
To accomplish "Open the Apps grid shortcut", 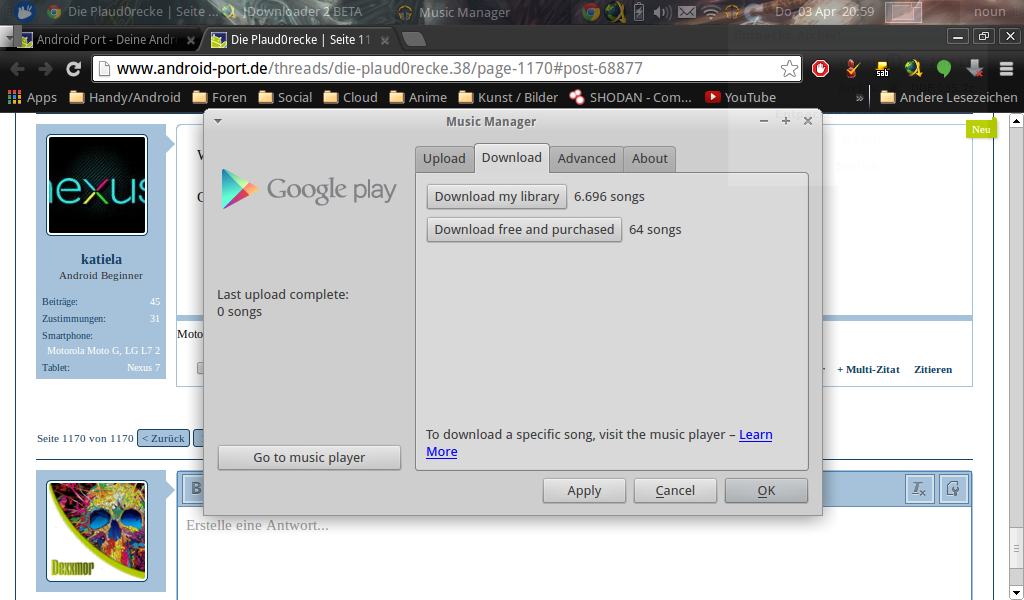I will tap(32, 97).
